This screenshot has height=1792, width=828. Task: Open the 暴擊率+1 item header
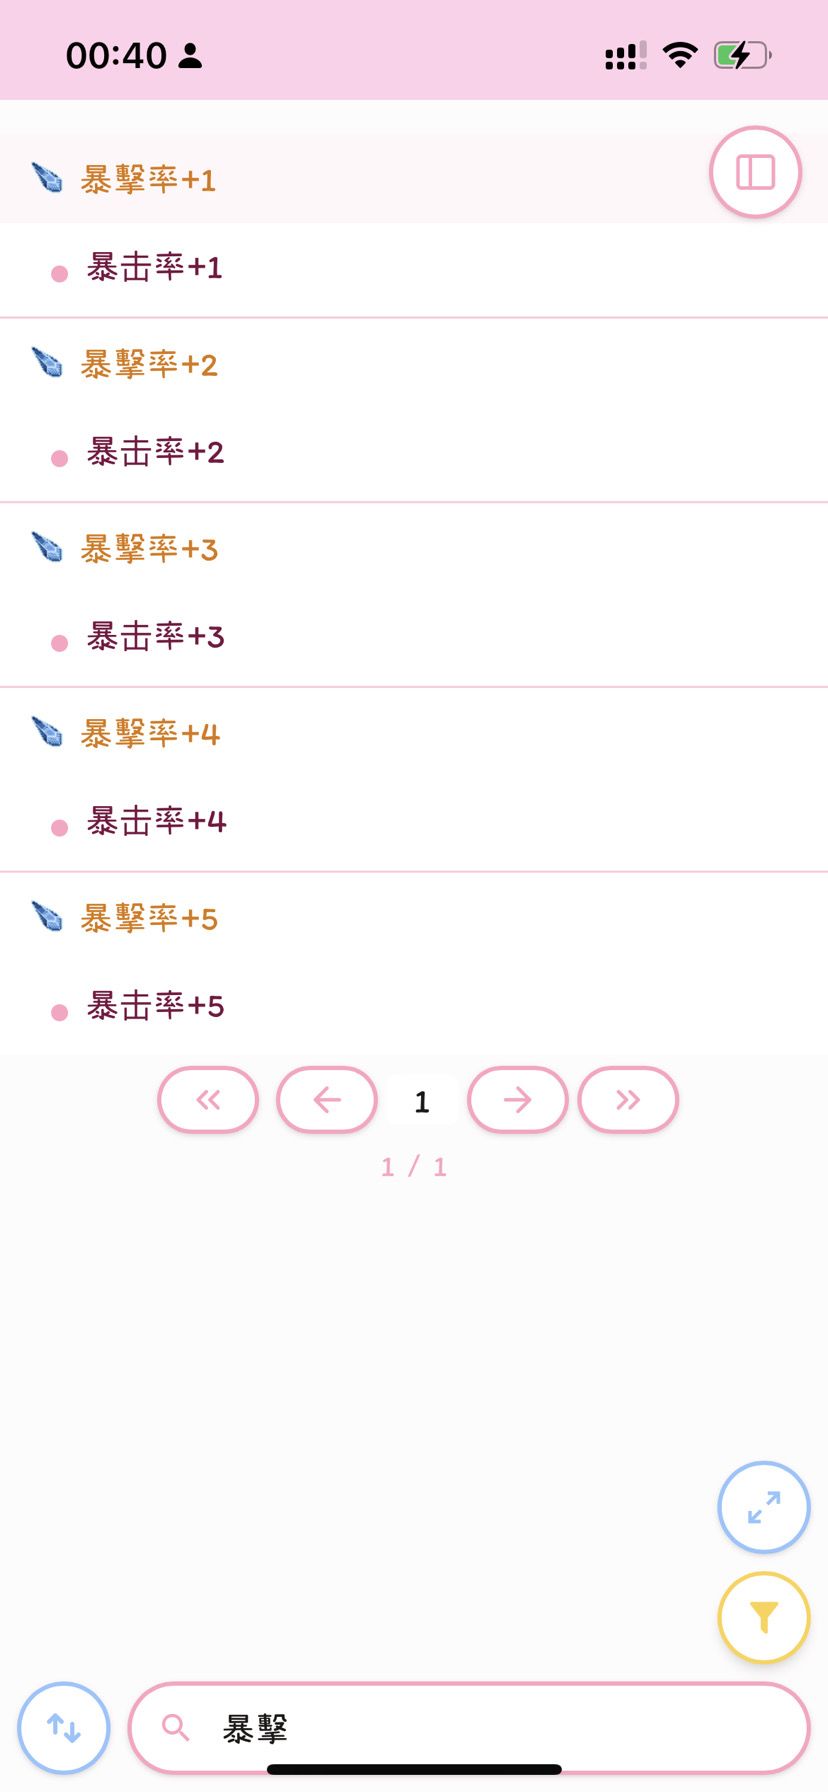click(148, 180)
